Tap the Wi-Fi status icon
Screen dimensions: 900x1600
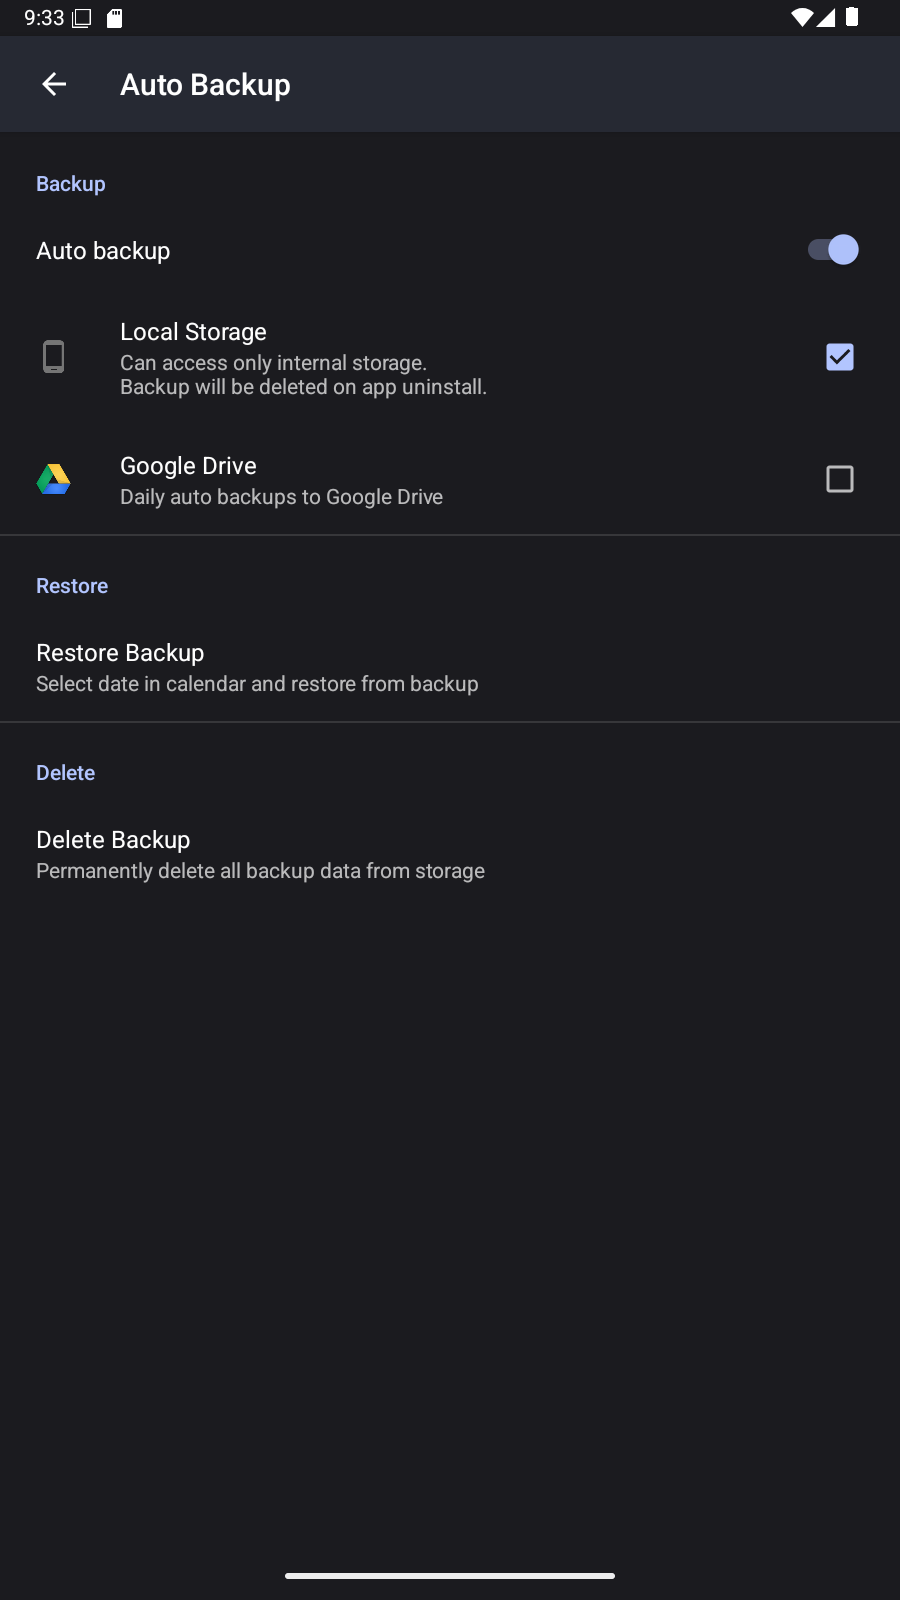tap(801, 17)
